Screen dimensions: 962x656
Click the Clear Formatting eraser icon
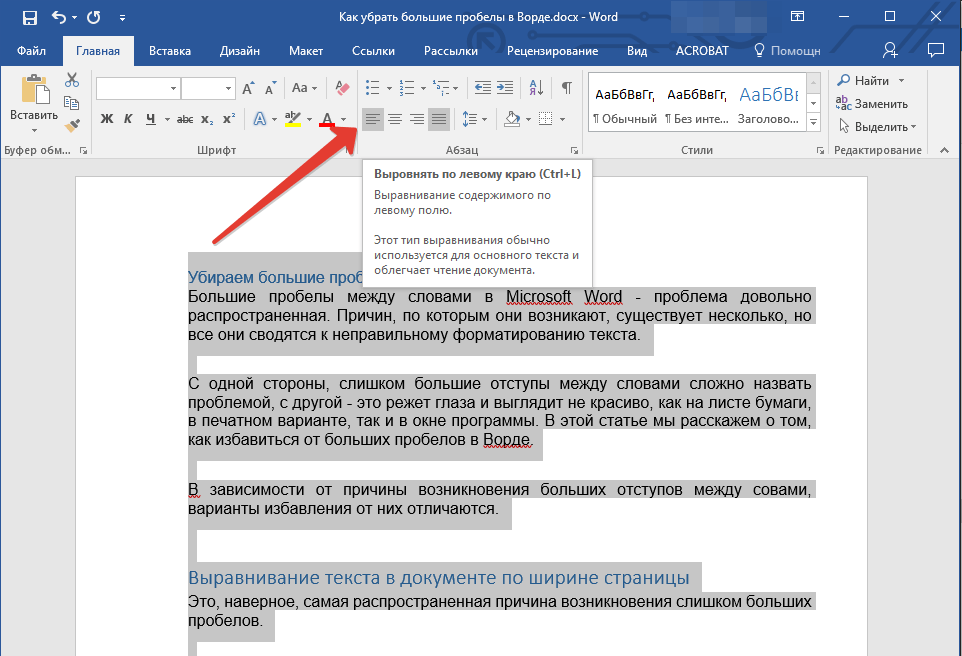pyautogui.click(x=343, y=88)
